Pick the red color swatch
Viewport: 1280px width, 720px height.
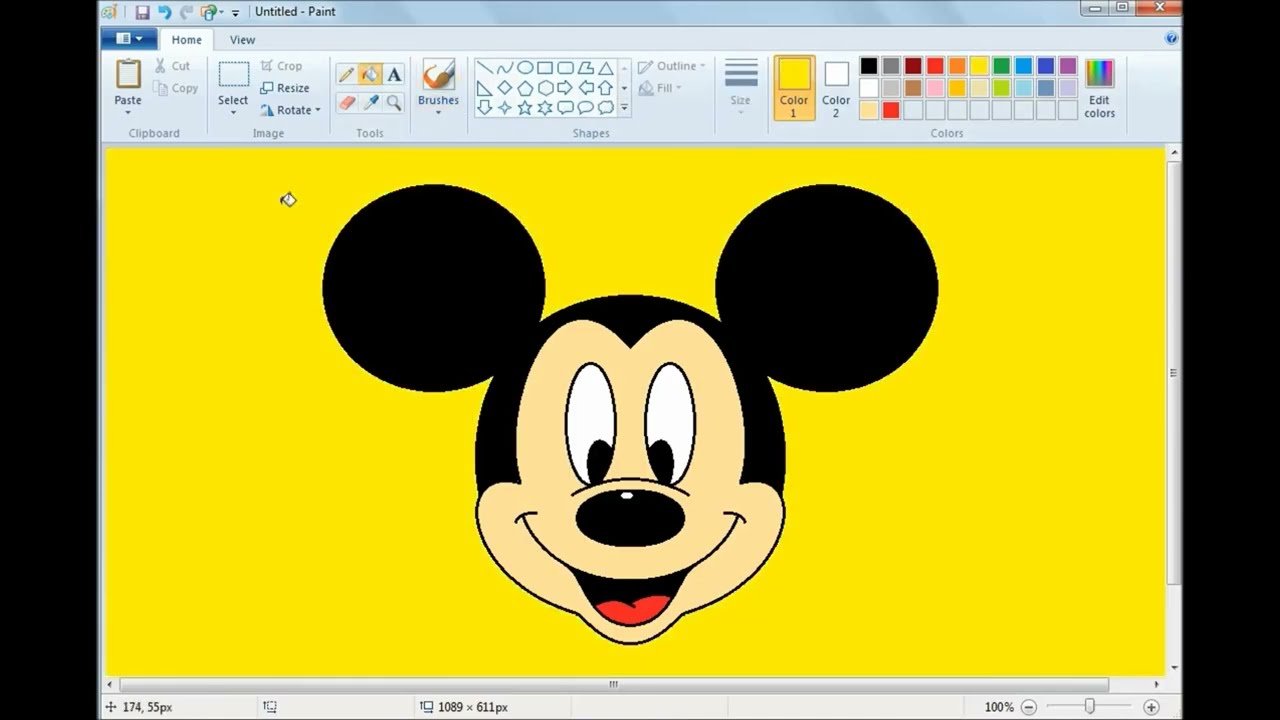[935, 66]
